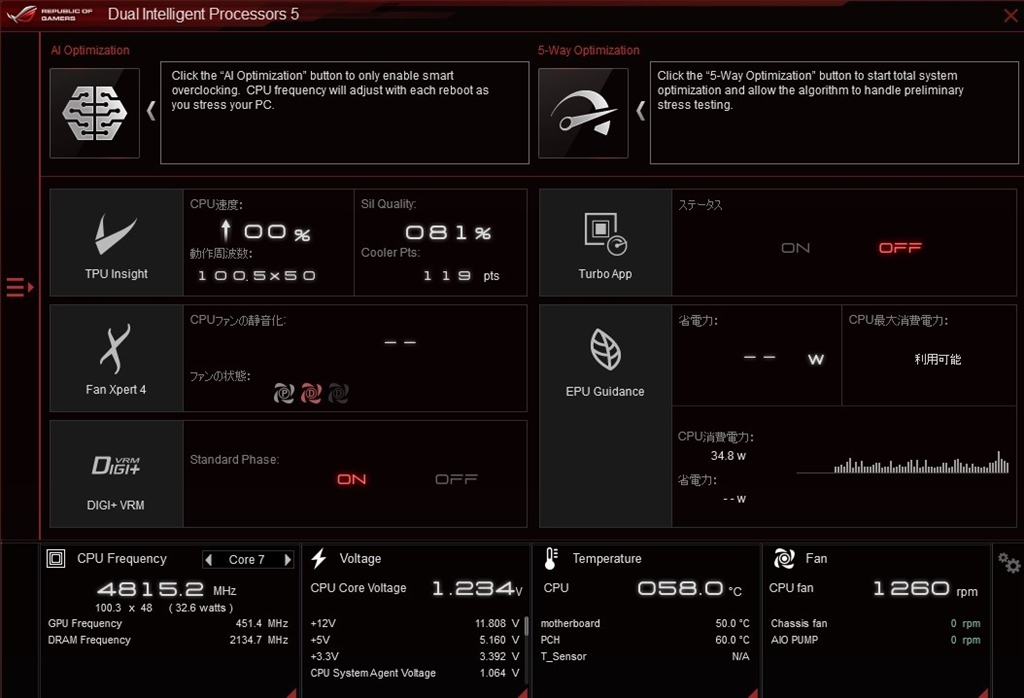Click the +3.3V 3.392 V row
The image size is (1024, 698).
(x=415, y=656)
